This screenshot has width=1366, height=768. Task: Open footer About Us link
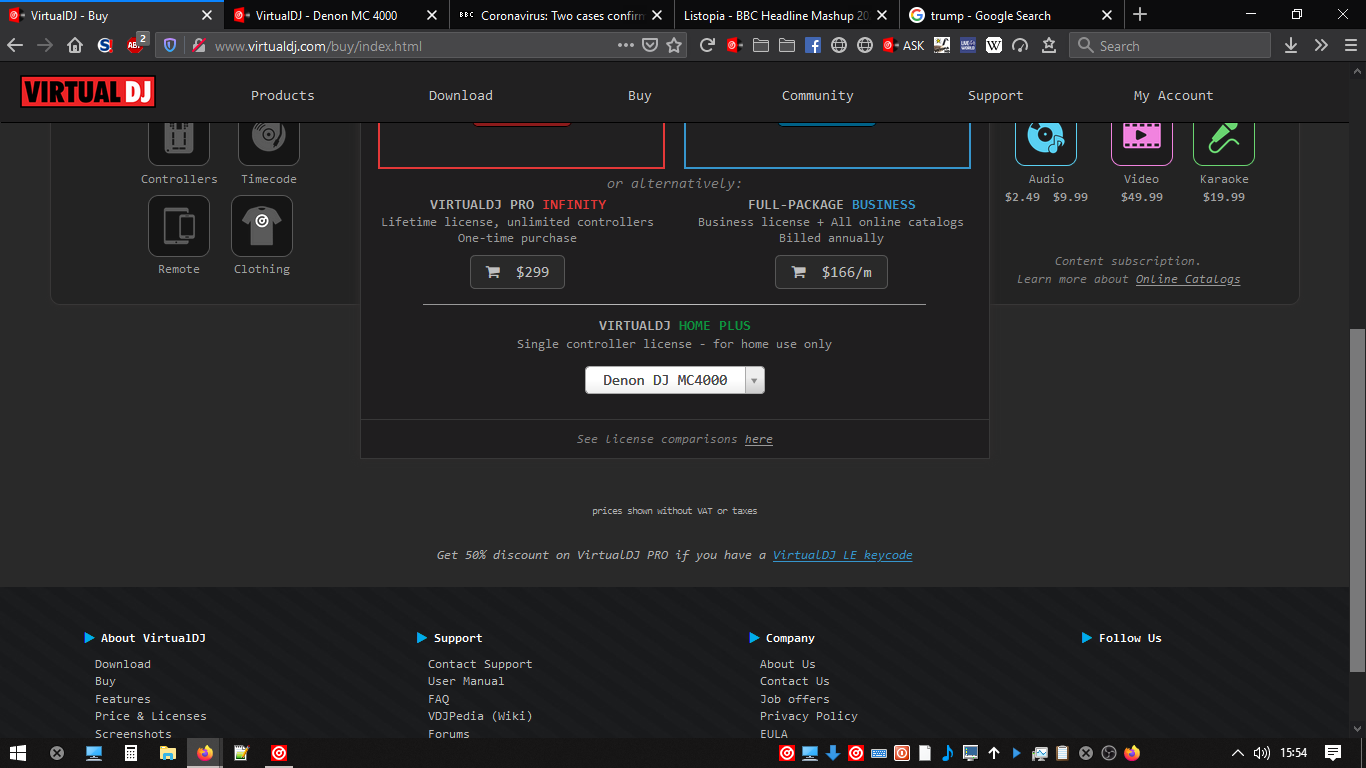coord(788,664)
